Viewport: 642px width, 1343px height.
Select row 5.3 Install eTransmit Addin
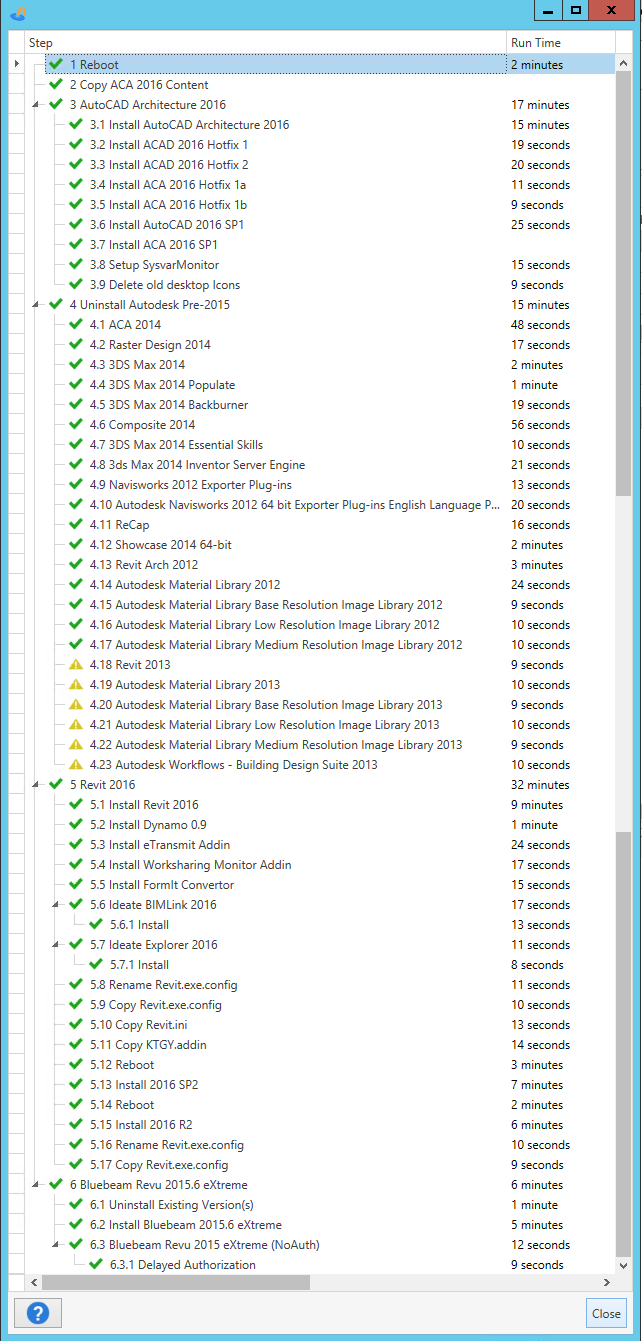coord(320,845)
